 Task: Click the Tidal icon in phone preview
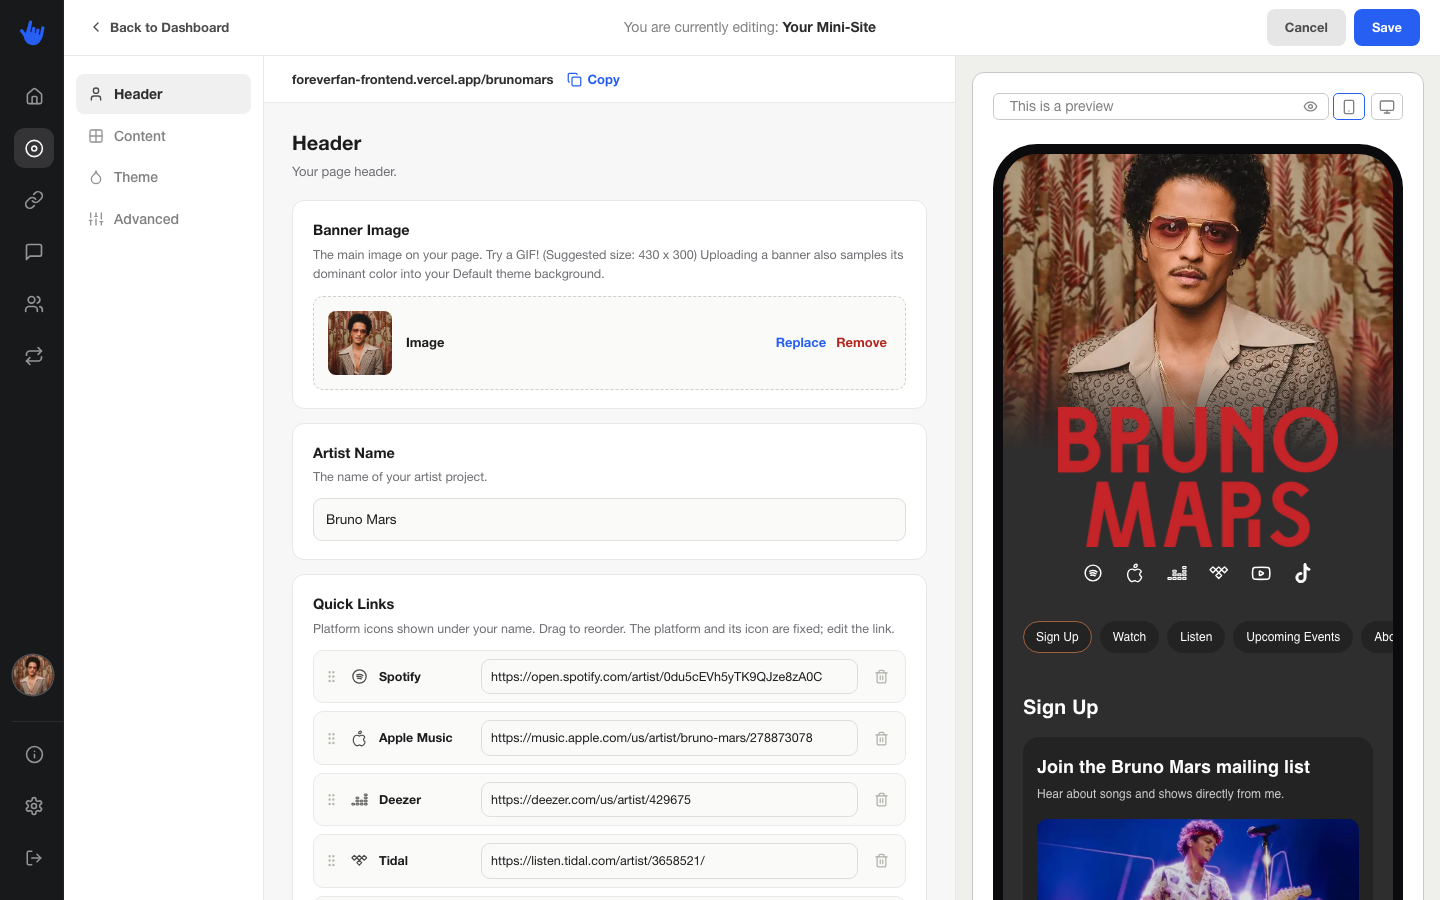[x=1218, y=573]
